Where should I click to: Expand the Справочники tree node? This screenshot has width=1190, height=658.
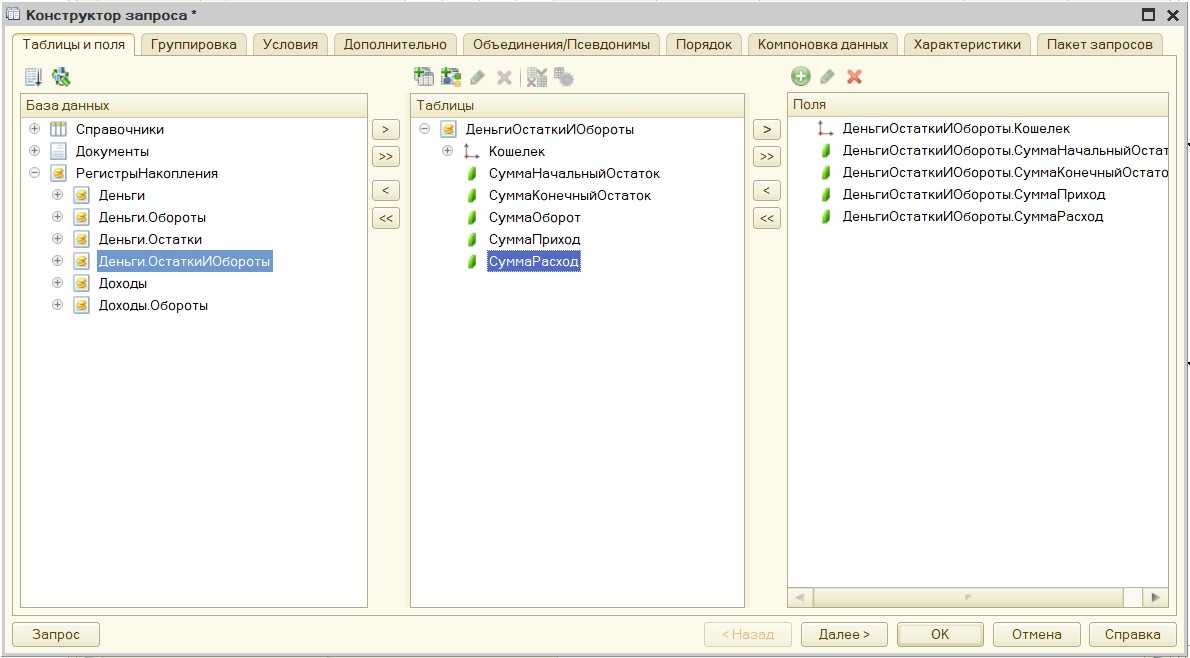pyautogui.click(x=35, y=129)
